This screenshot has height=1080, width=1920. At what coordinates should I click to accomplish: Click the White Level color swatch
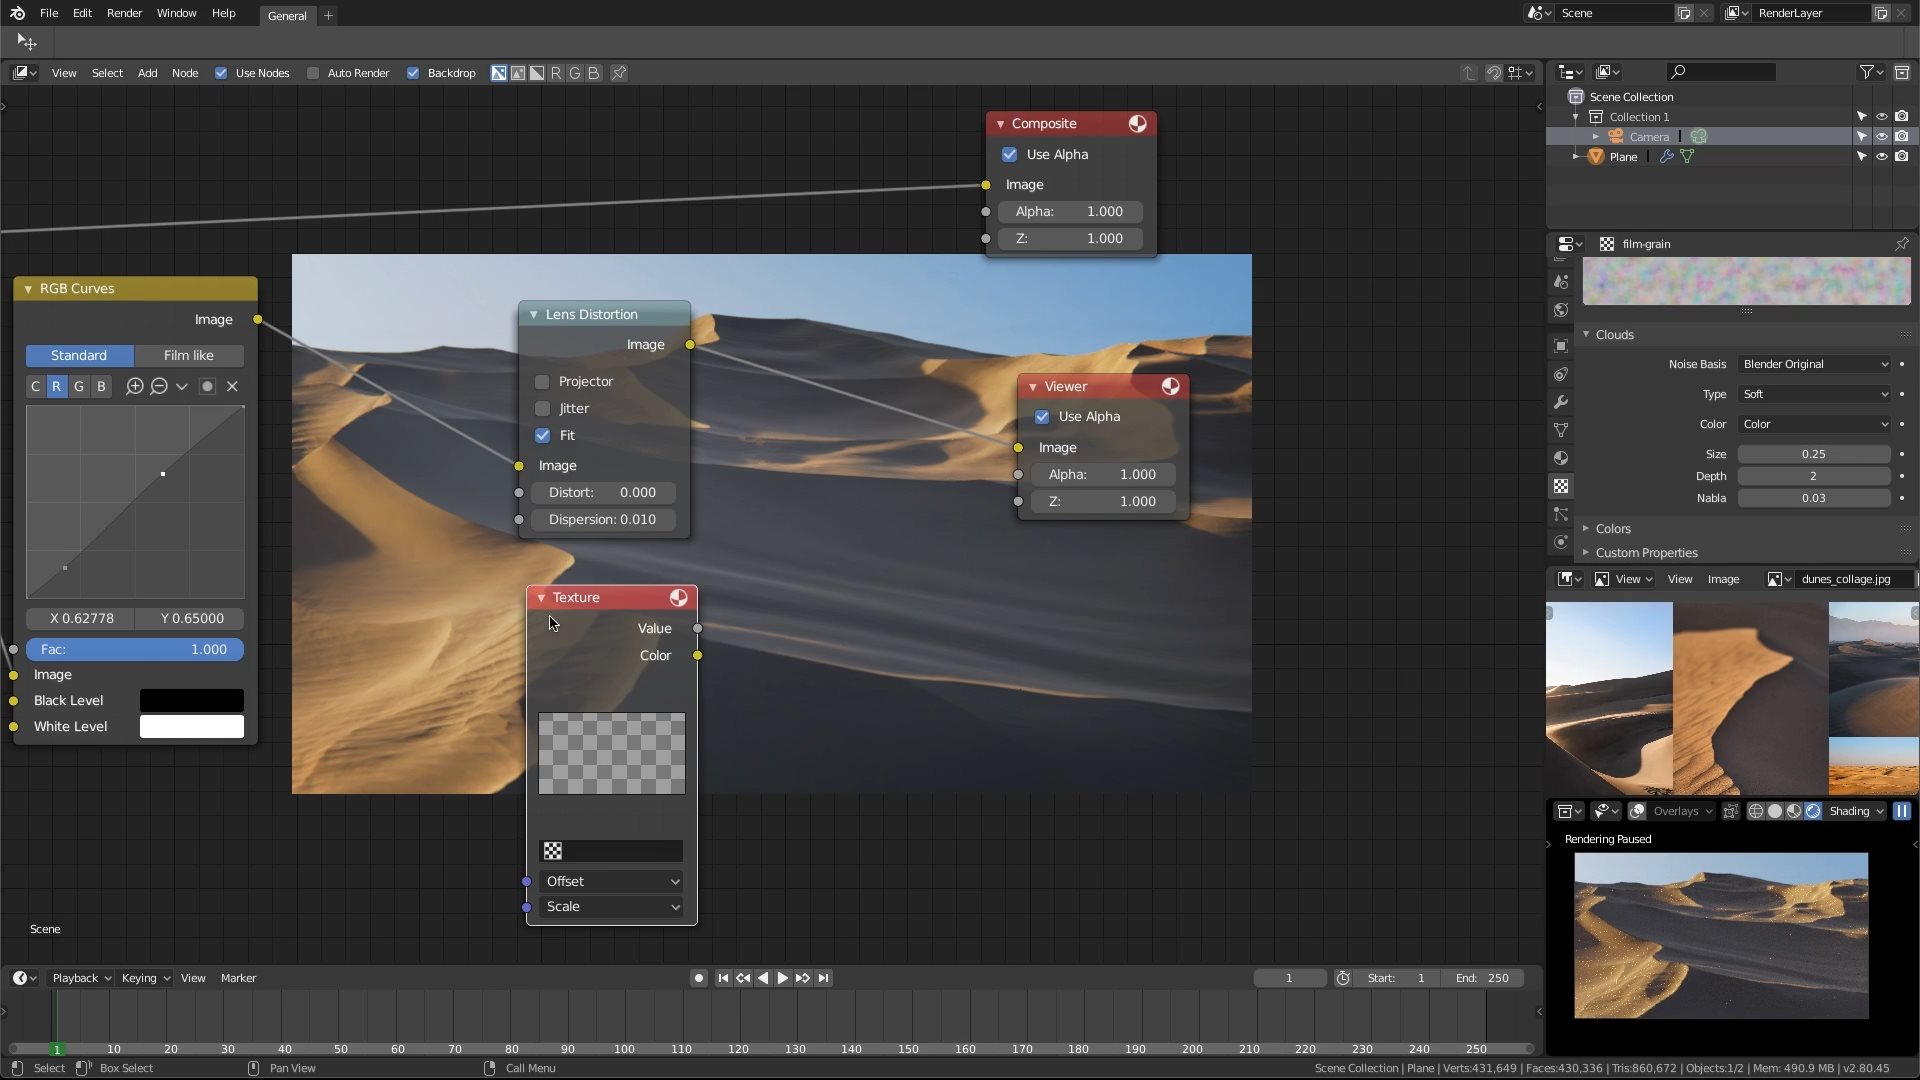pos(191,726)
